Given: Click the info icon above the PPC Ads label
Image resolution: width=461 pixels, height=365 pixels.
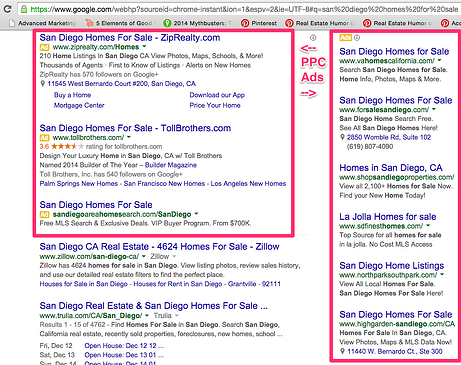Looking at the screenshot, I should click(x=313, y=38).
